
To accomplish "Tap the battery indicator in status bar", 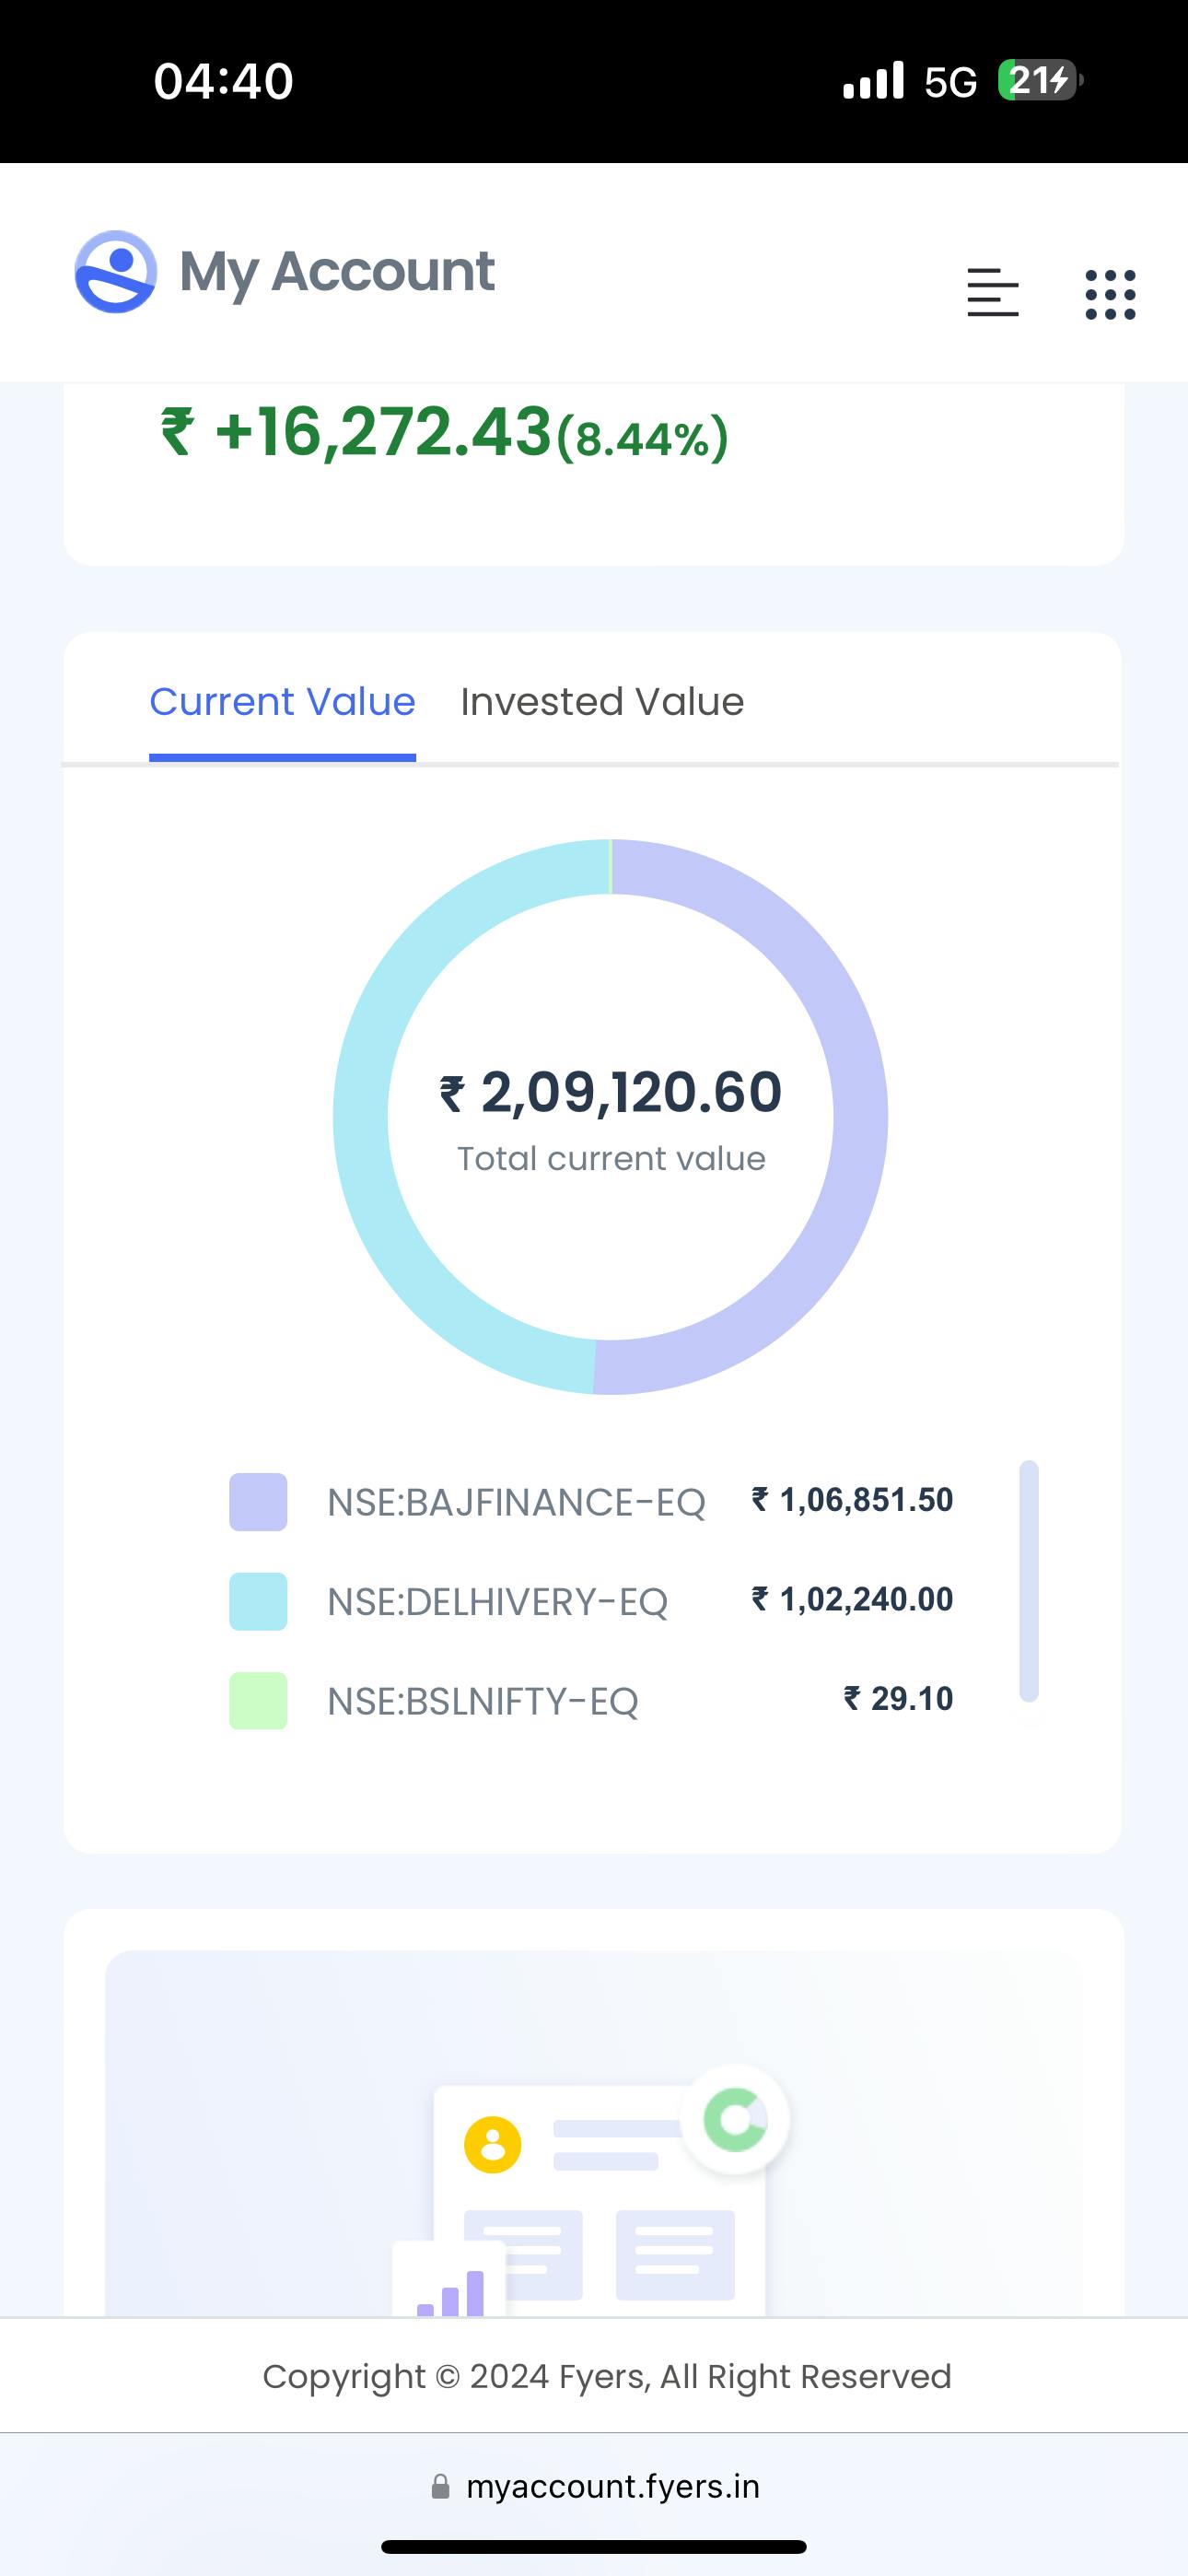I will pyautogui.click(x=1040, y=81).
